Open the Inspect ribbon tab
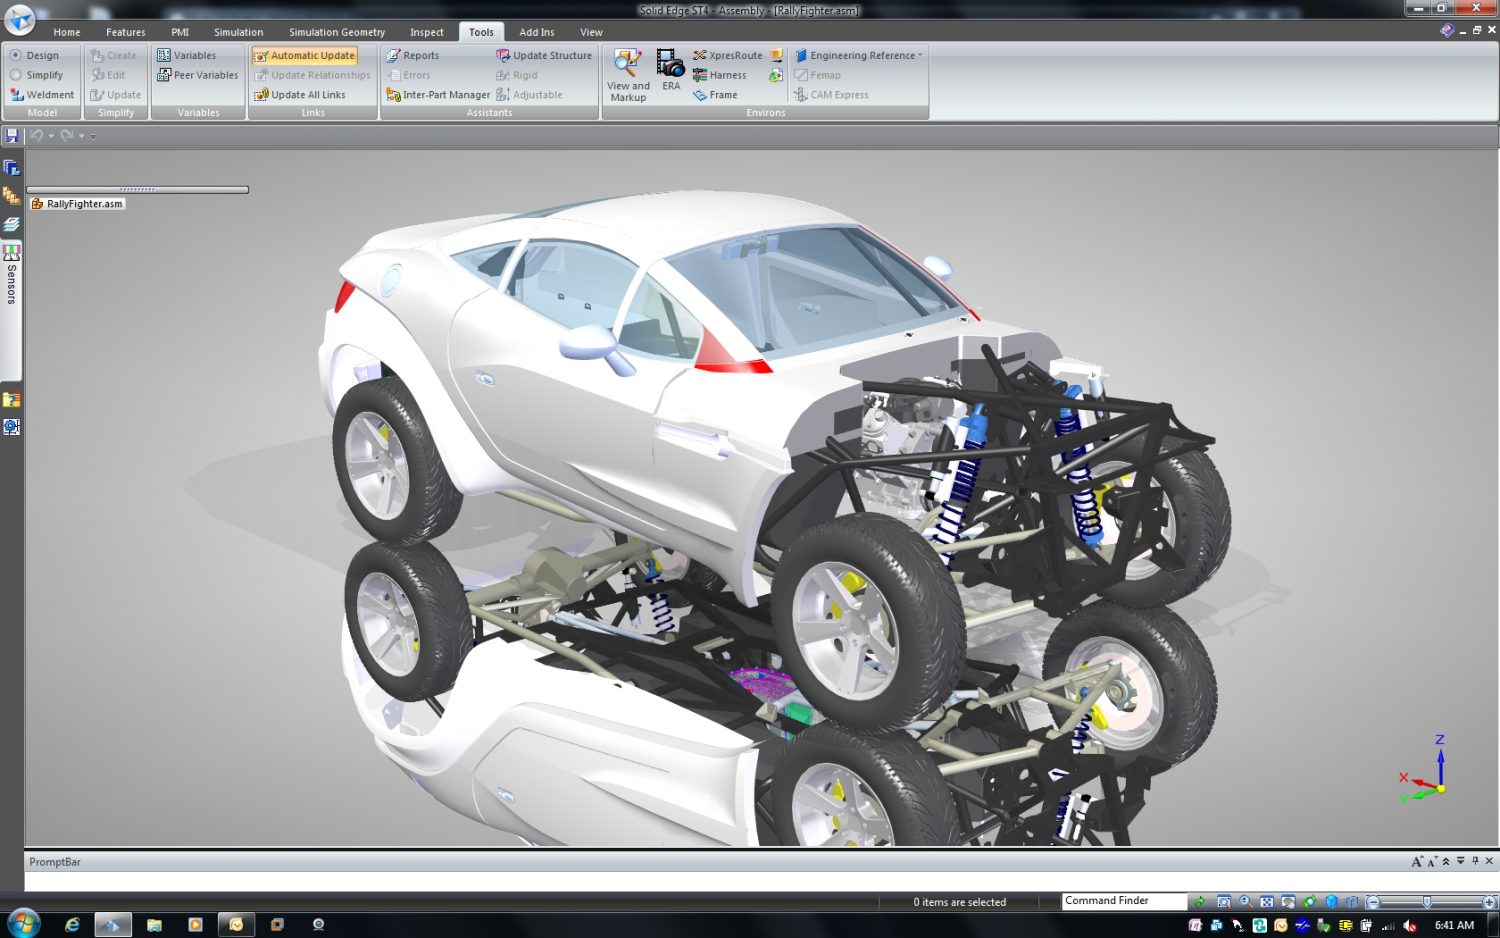Screen dimensions: 1500x938 pyautogui.click(x=426, y=31)
